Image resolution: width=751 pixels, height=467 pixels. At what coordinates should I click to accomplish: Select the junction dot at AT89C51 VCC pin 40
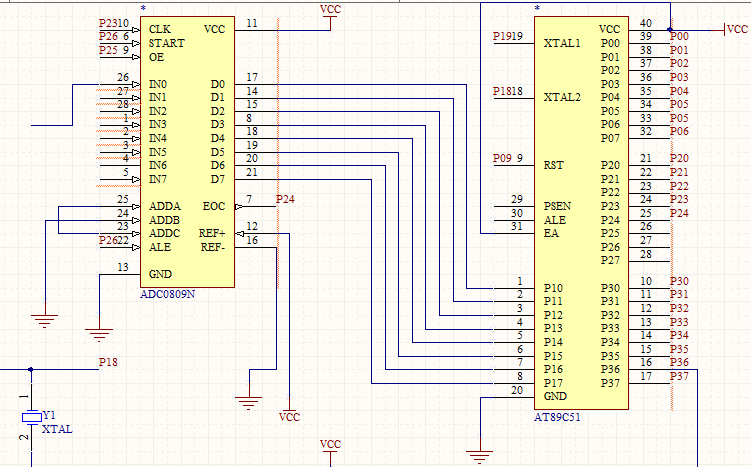coord(670,30)
